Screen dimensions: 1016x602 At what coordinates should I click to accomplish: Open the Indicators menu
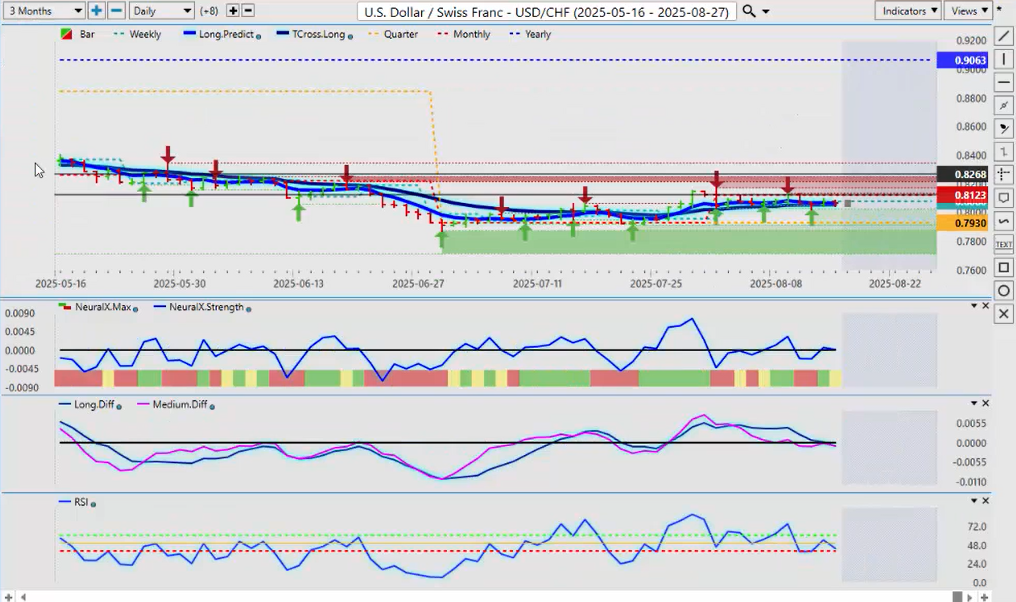(907, 11)
